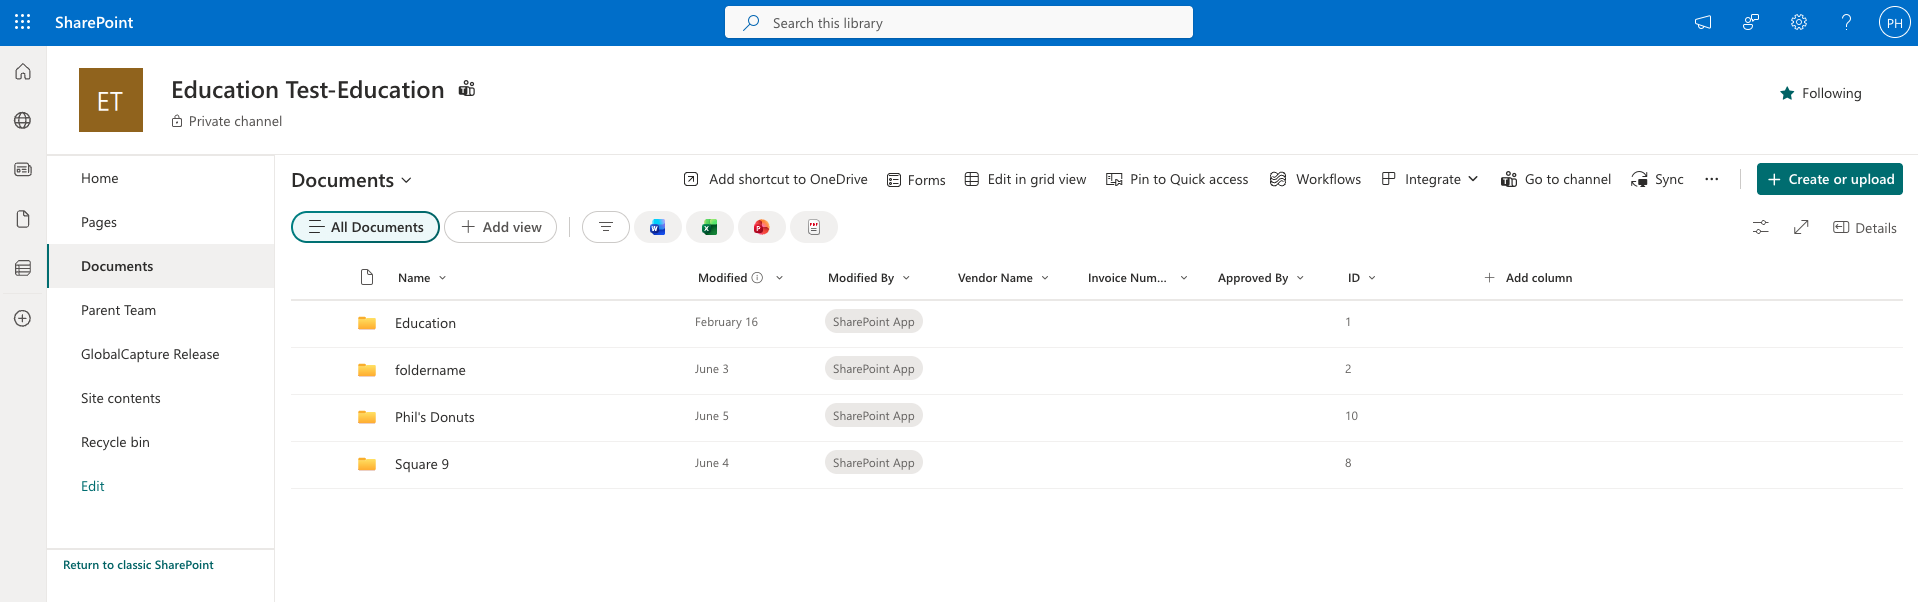Click Add column header
Image resolution: width=1918 pixels, height=602 pixels.
pos(1528,278)
